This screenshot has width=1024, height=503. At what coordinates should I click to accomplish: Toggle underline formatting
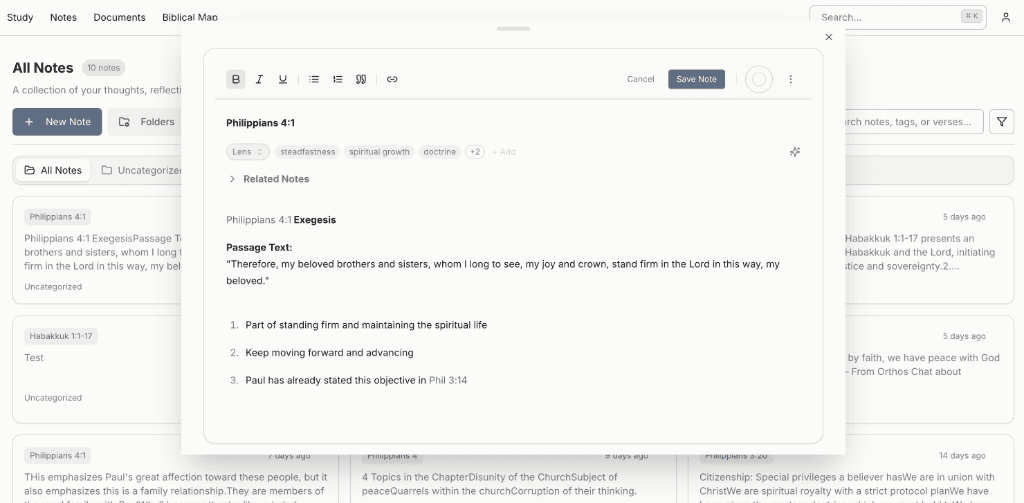click(283, 79)
